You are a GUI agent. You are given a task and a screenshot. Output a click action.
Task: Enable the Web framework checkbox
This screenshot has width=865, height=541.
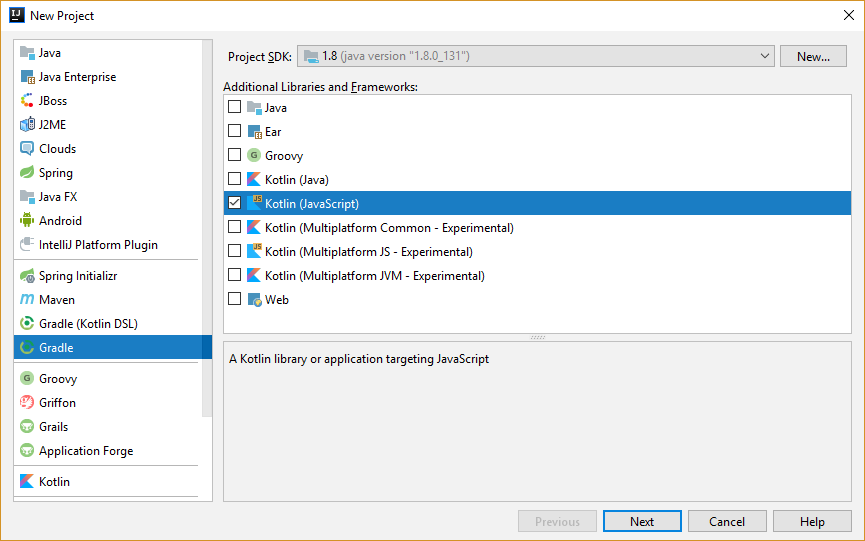pyautogui.click(x=234, y=299)
